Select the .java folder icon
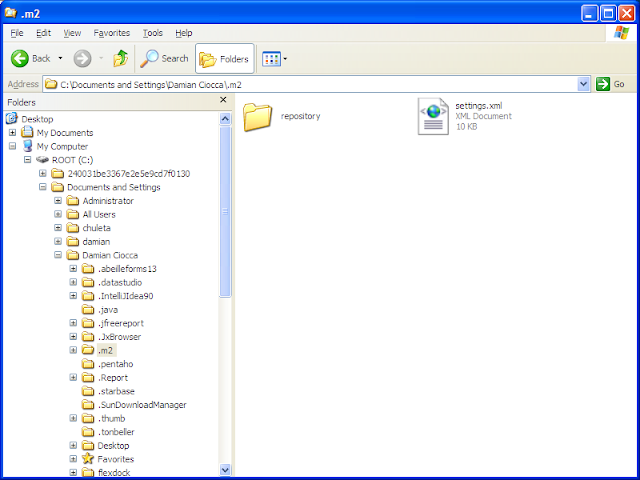Image resolution: width=640 pixels, height=480 pixels. coord(88,309)
